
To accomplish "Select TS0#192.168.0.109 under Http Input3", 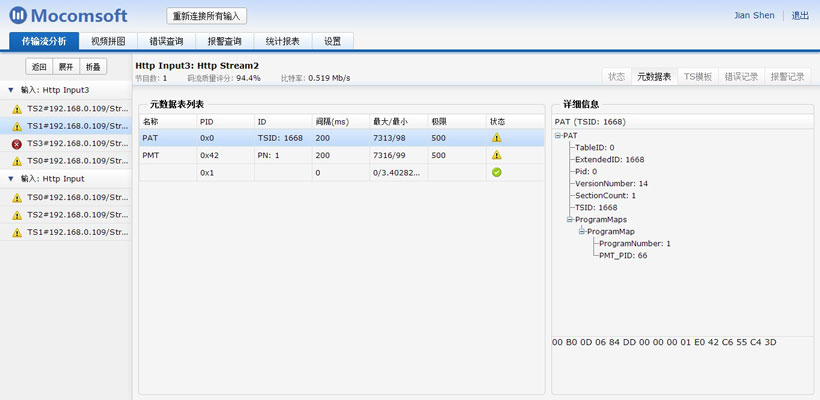I will click(x=65, y=161).
